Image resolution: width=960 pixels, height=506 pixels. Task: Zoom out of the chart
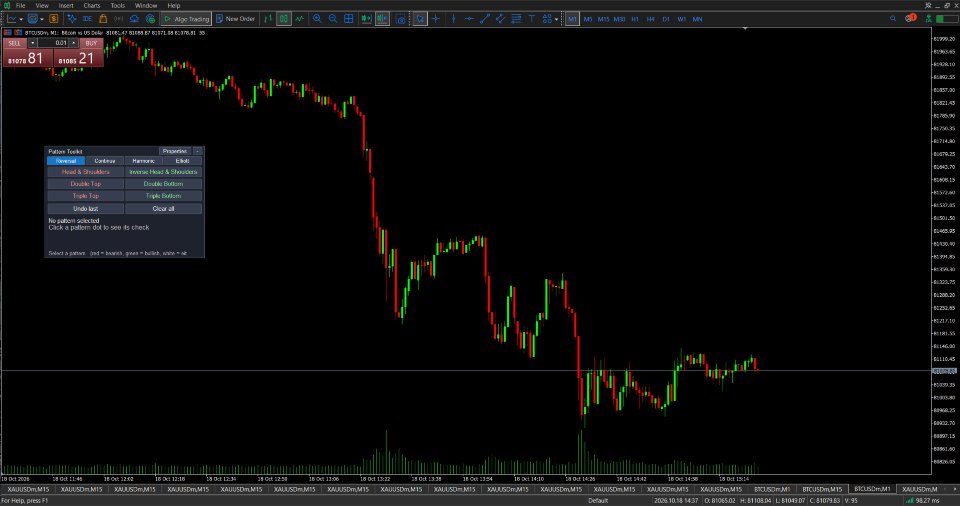(x=332, y=19)
